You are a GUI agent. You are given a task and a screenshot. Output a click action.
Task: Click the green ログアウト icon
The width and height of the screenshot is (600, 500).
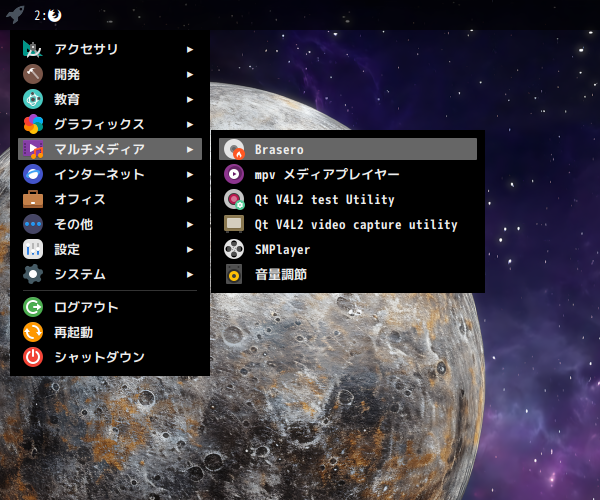[x=33, y=307]
